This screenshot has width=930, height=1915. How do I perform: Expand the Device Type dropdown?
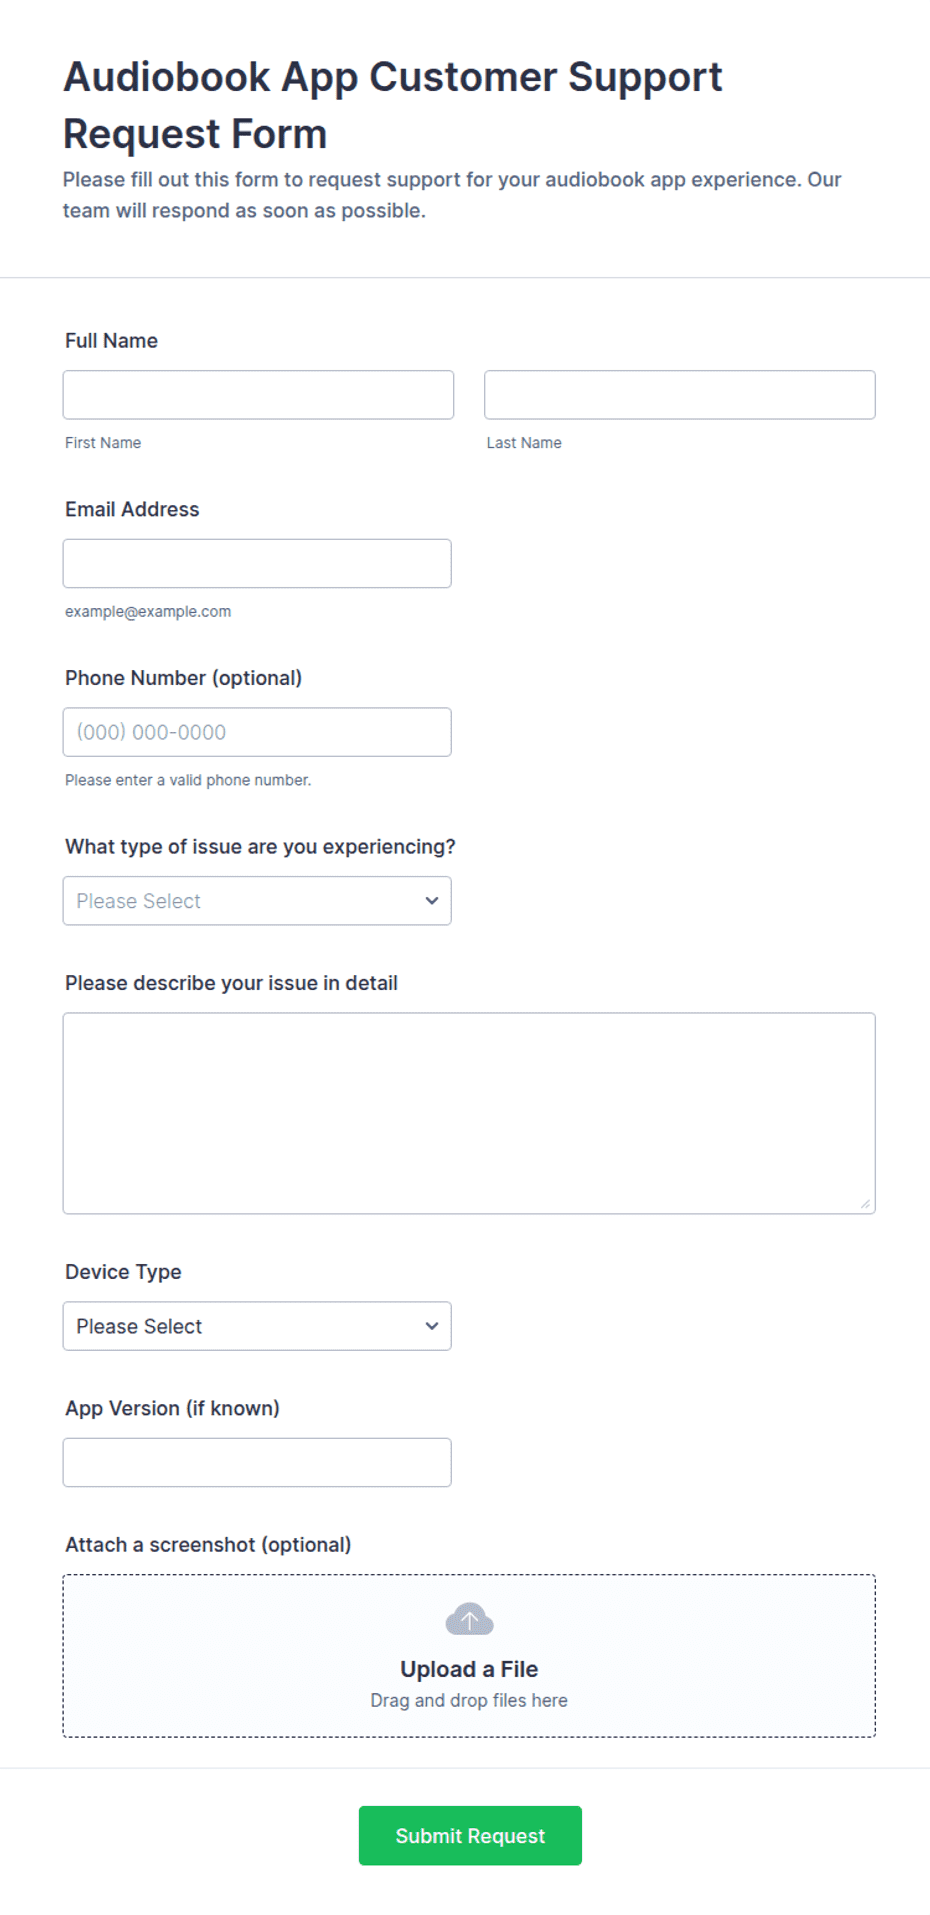click(x=257, y=1326)
